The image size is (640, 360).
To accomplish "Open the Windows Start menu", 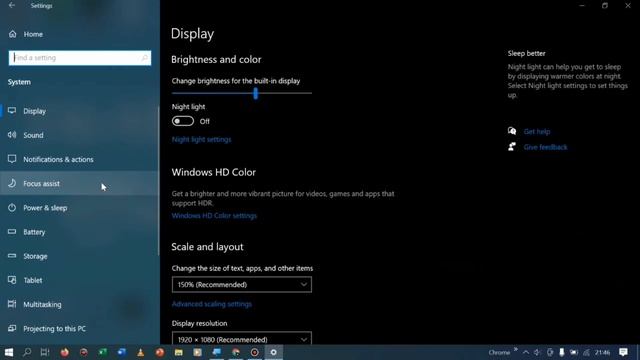I will [x=9, y=352].
